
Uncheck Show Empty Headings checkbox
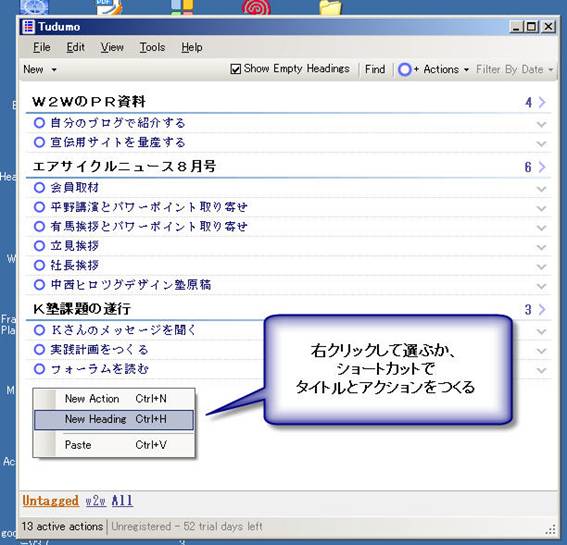click(235, 69)
